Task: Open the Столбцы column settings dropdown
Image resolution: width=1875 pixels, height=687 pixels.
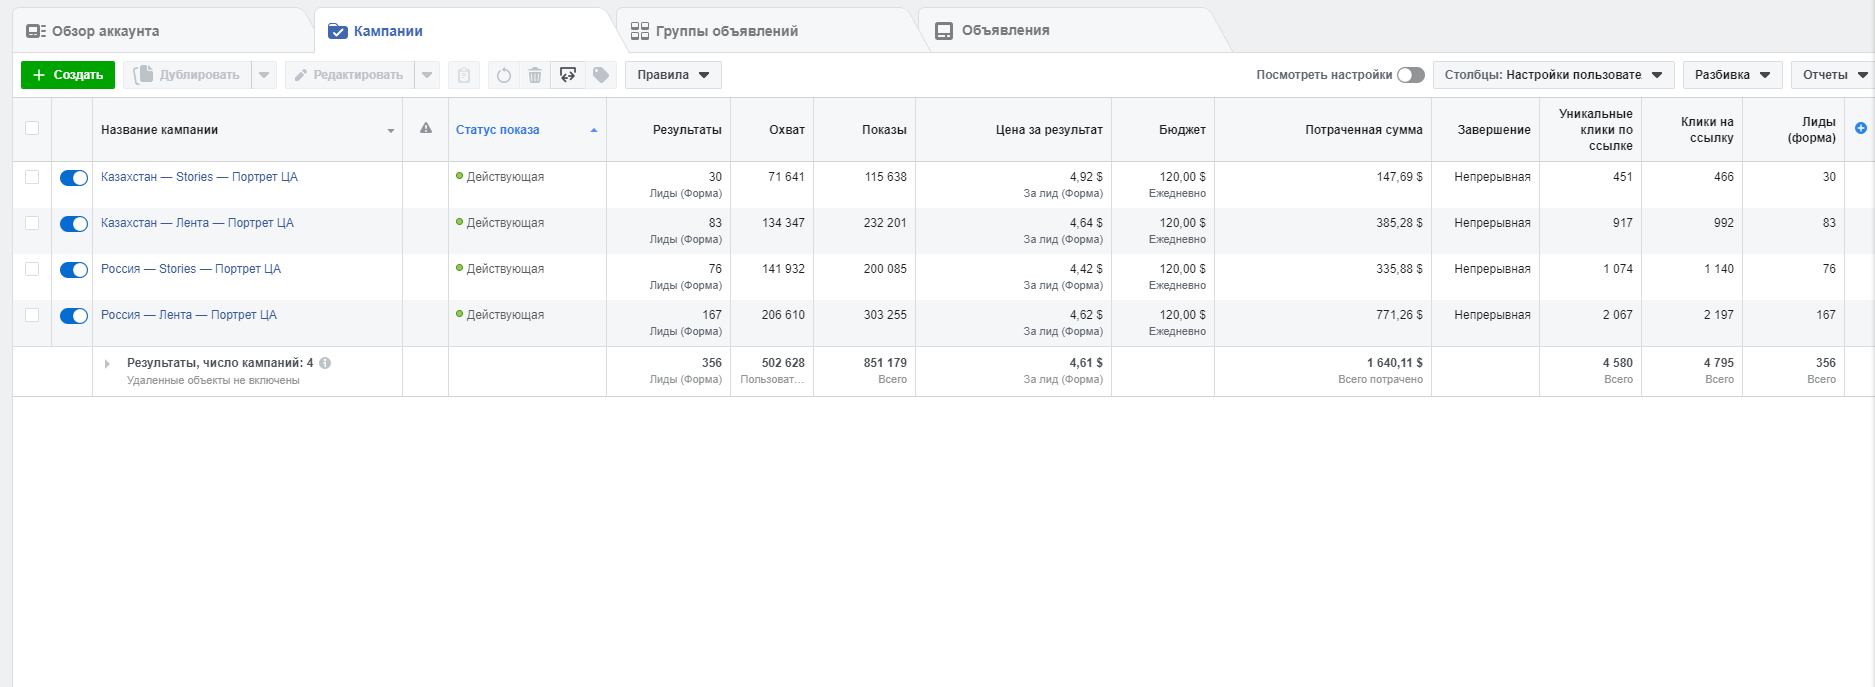Action: (1553, 75)
